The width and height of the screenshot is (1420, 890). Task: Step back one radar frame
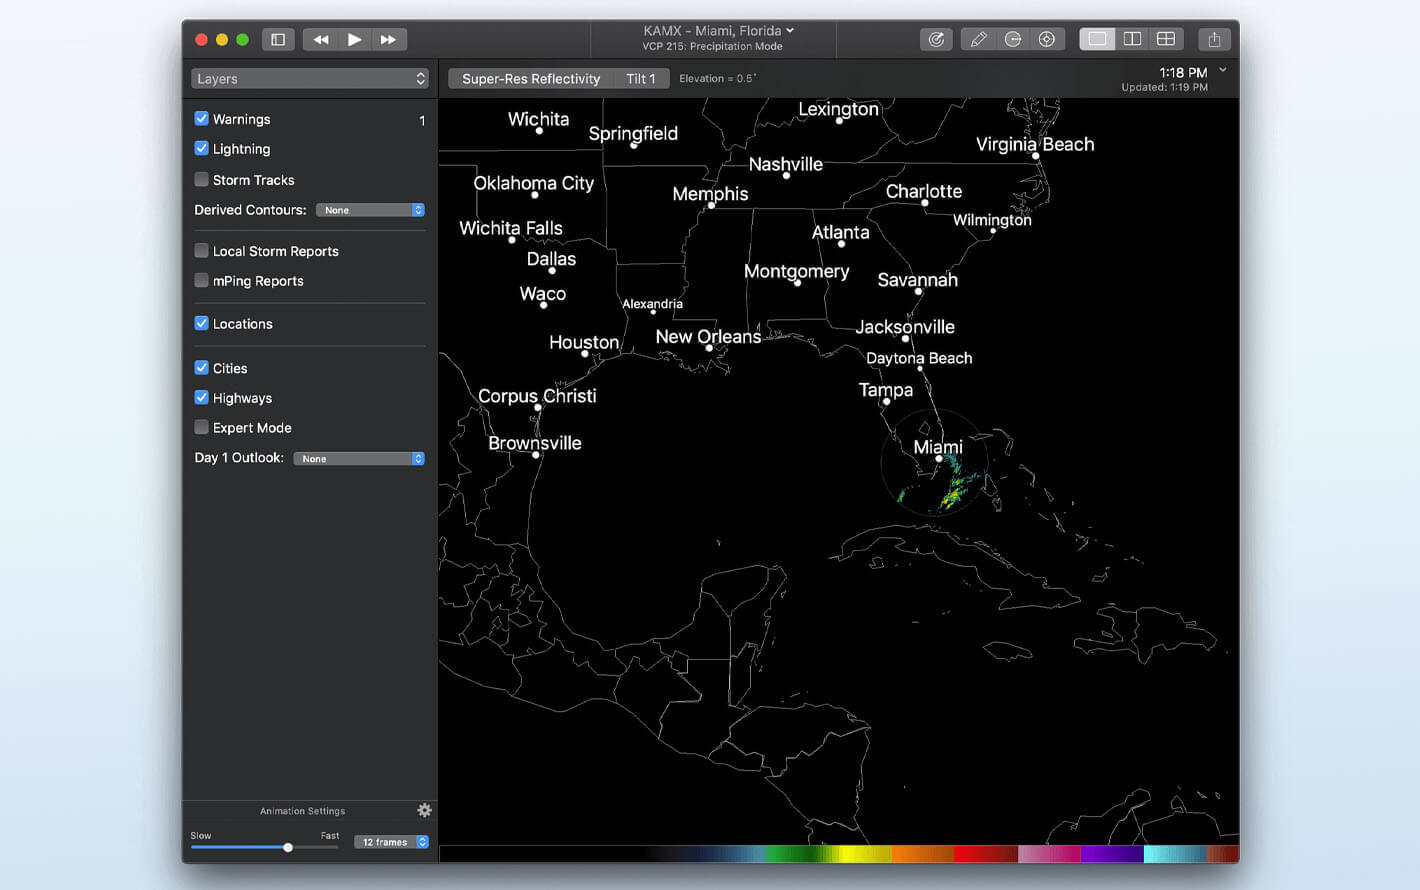point(321,39)
